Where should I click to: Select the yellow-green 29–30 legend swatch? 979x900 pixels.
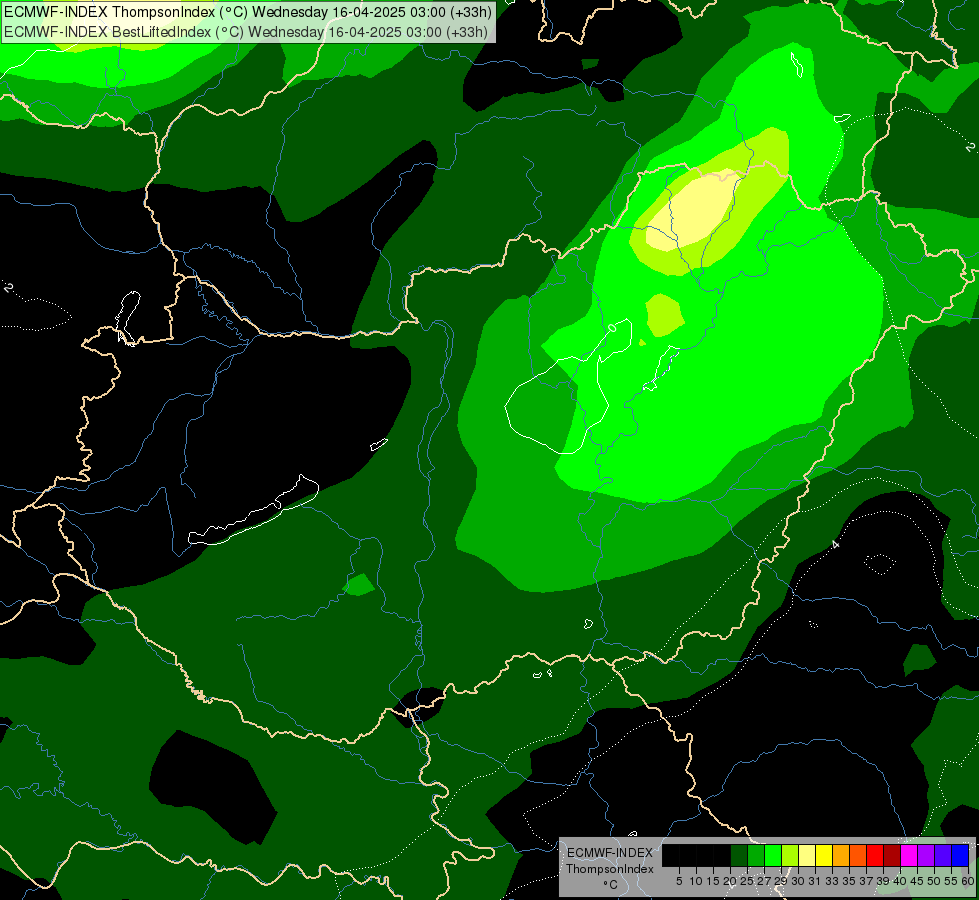pyautogui.click(x=790, y=855)
